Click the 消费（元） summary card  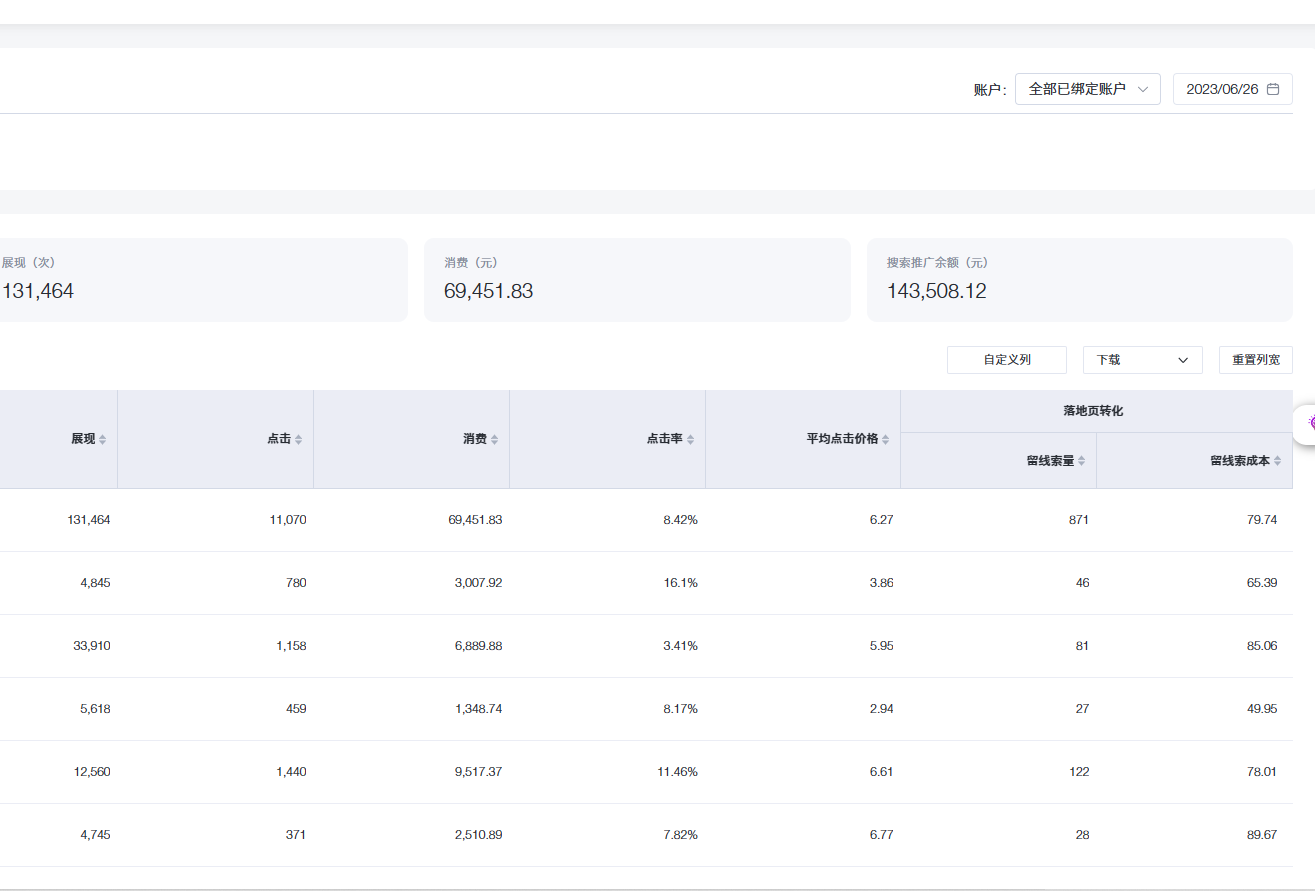coord(637,280)
